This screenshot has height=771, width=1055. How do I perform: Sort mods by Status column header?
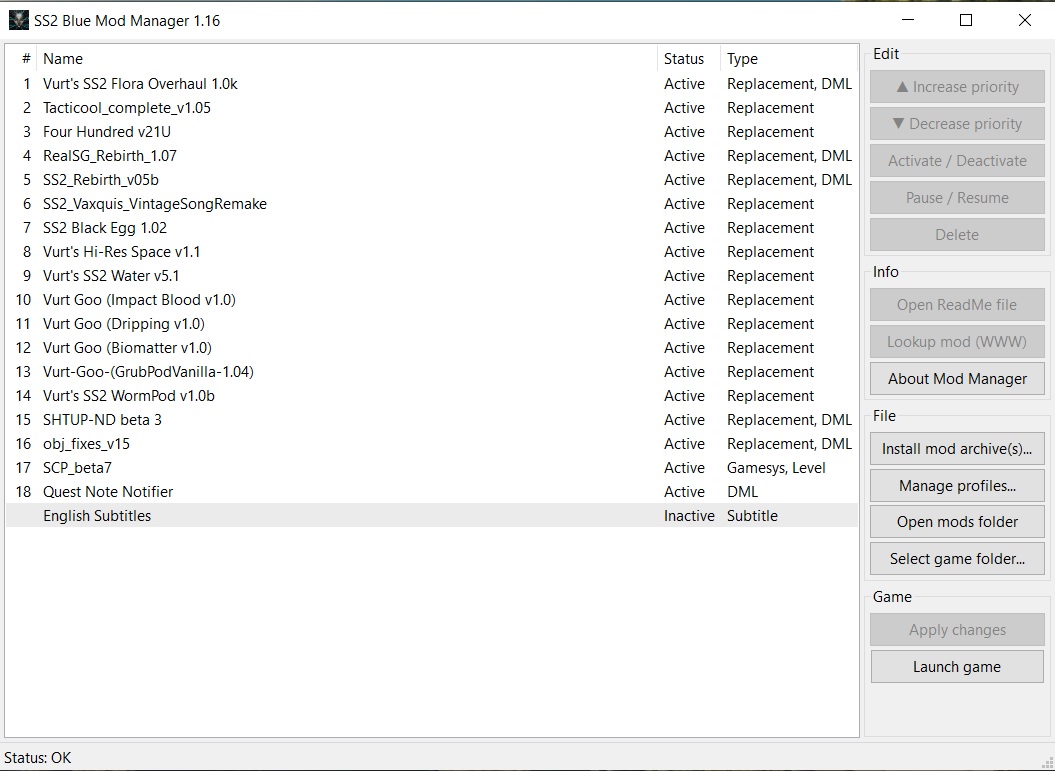[x=684, y=59]
